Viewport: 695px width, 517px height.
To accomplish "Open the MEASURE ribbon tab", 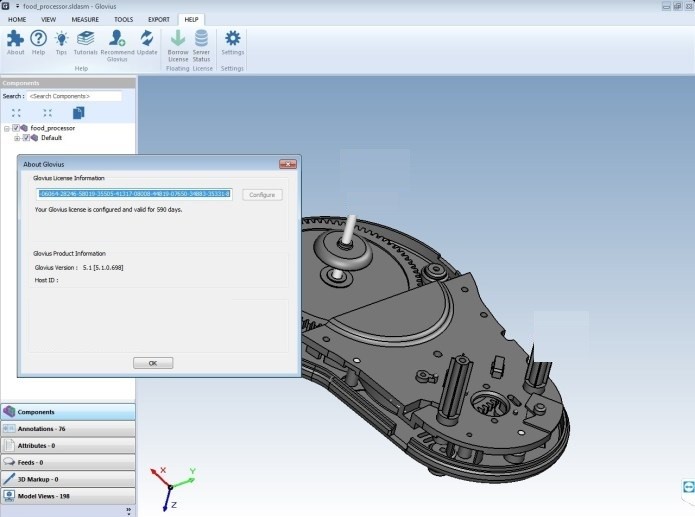I will click(85, 20).
